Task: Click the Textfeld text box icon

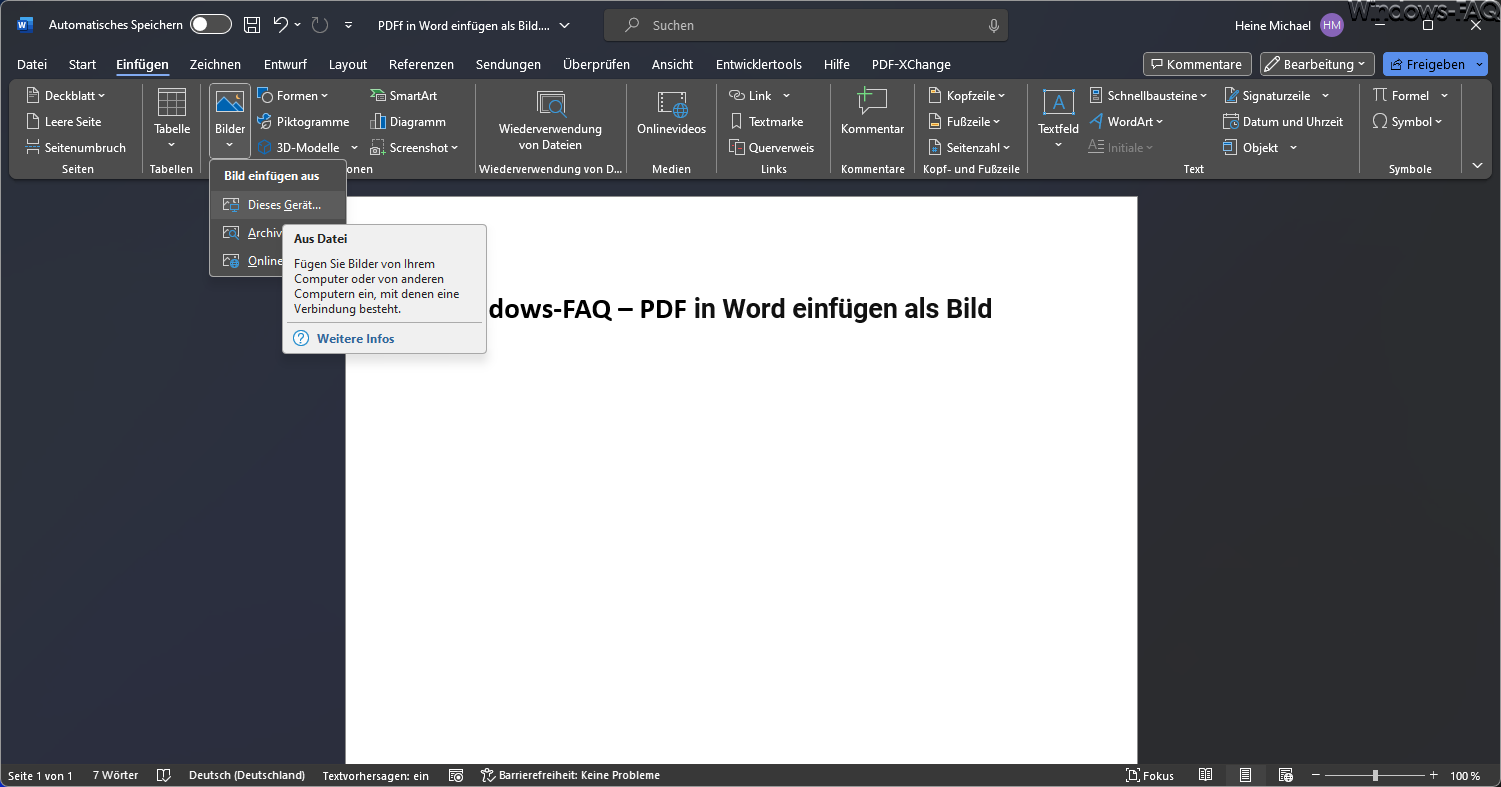Action: coord(1058,103)
